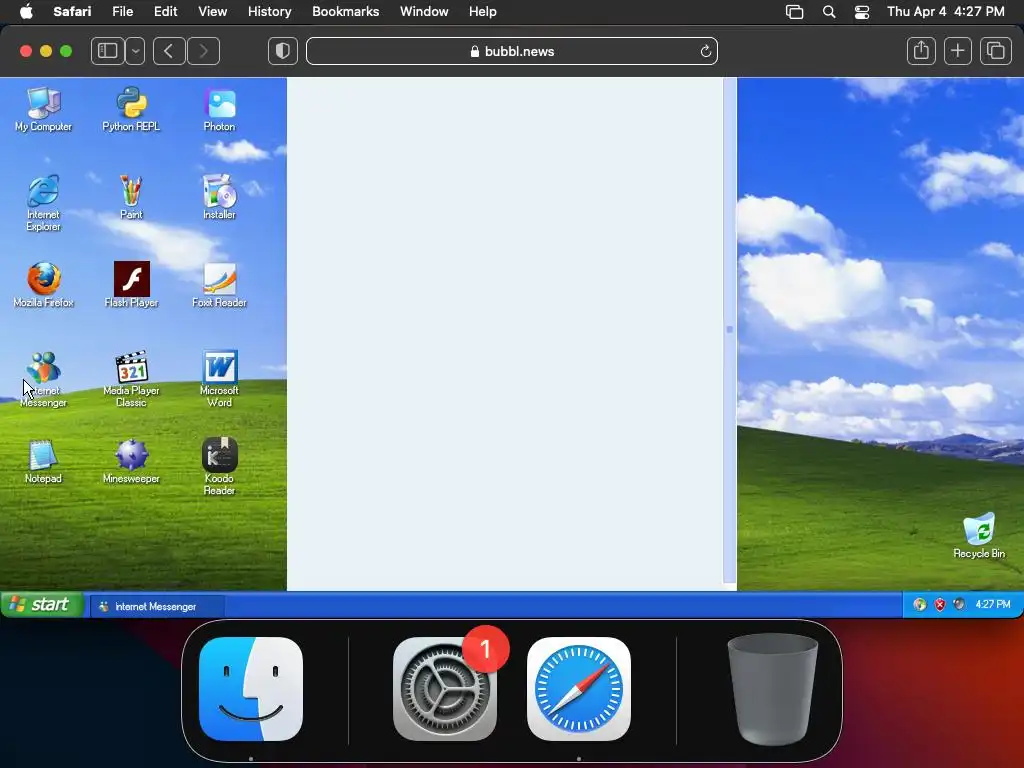Click the Spotlight search icon in menu bar
Image resolution: width=1024 pixels, height=768 pixels.
[x=829, y=12]
